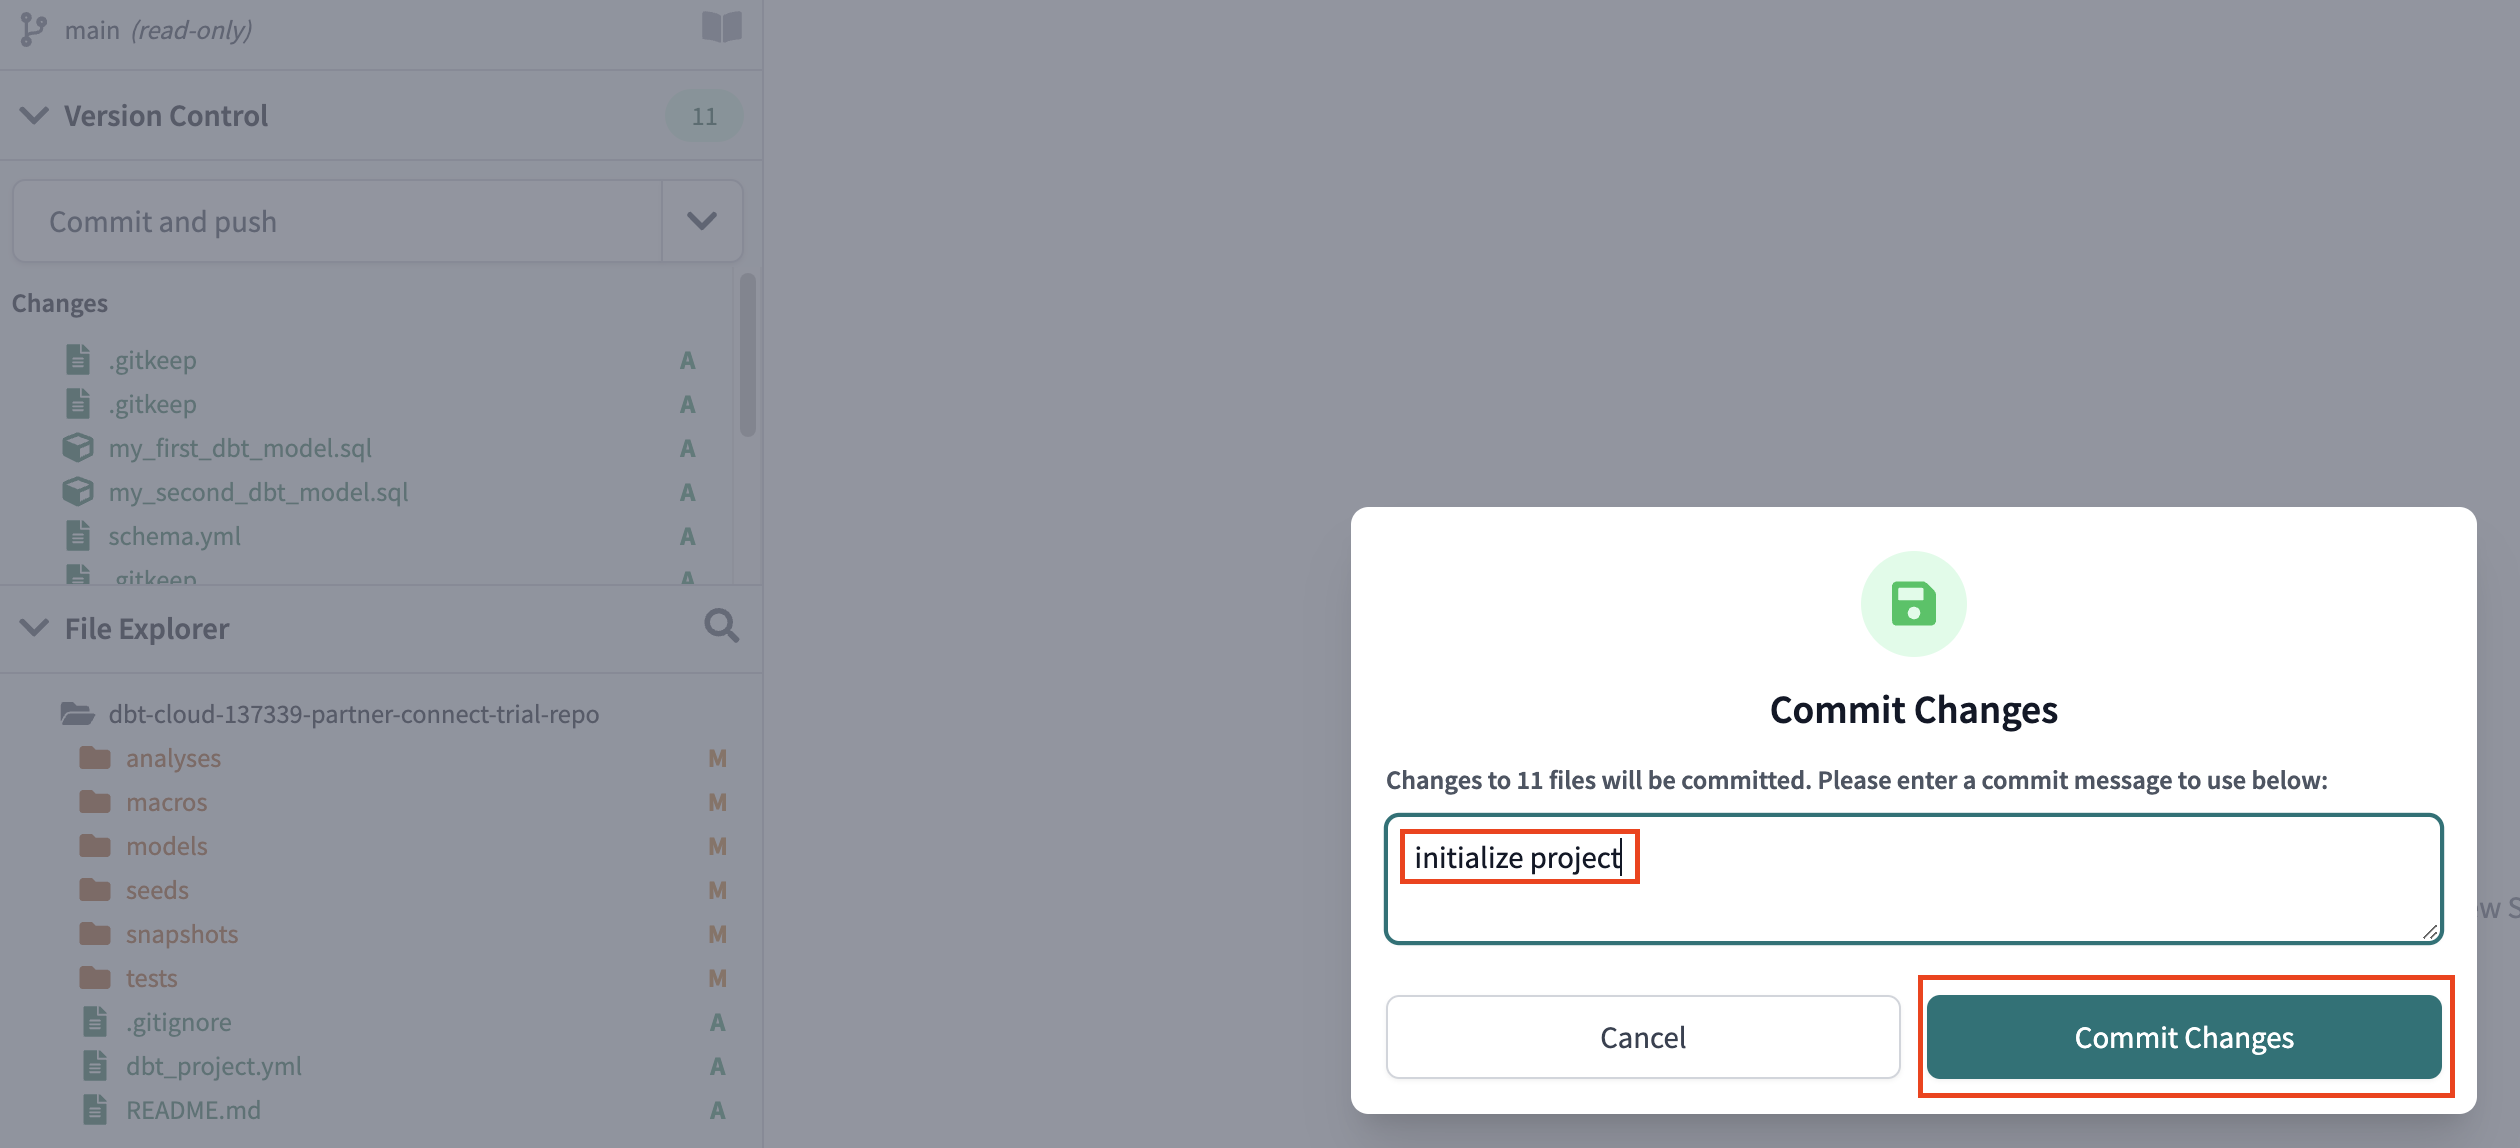Click the green save icon in the dialog
Image resolution: width=2520 pixels, height=1148 pixels.
1912,603
